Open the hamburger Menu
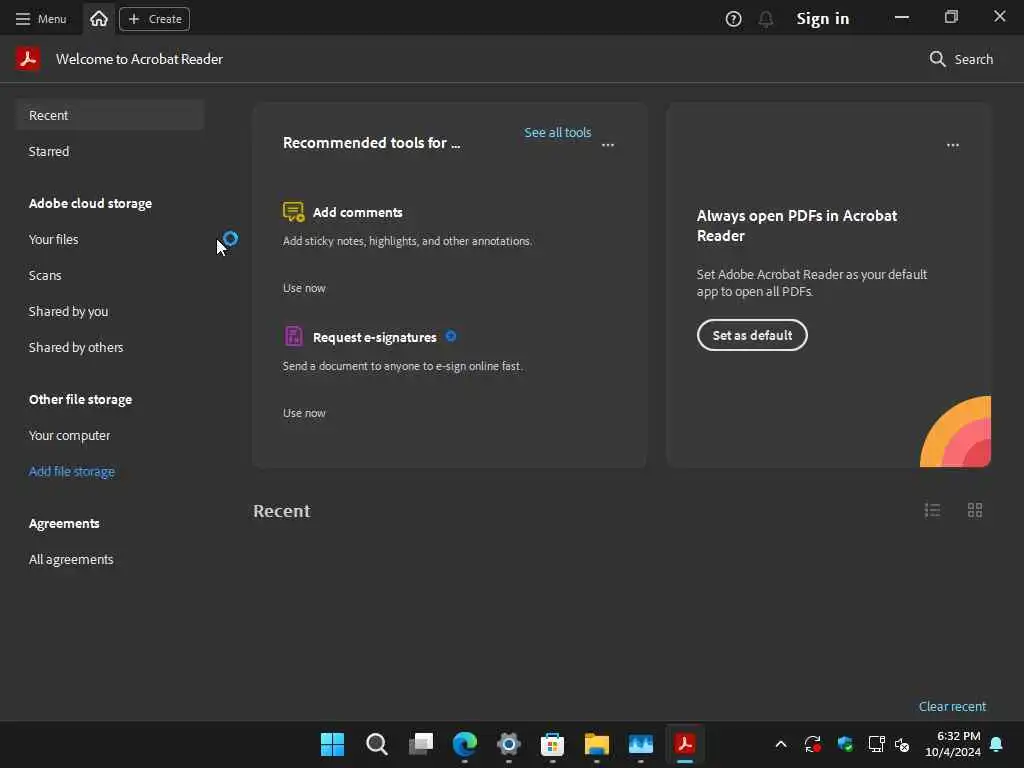This screenshot has height=768, width=1024. tap(40, 19)
